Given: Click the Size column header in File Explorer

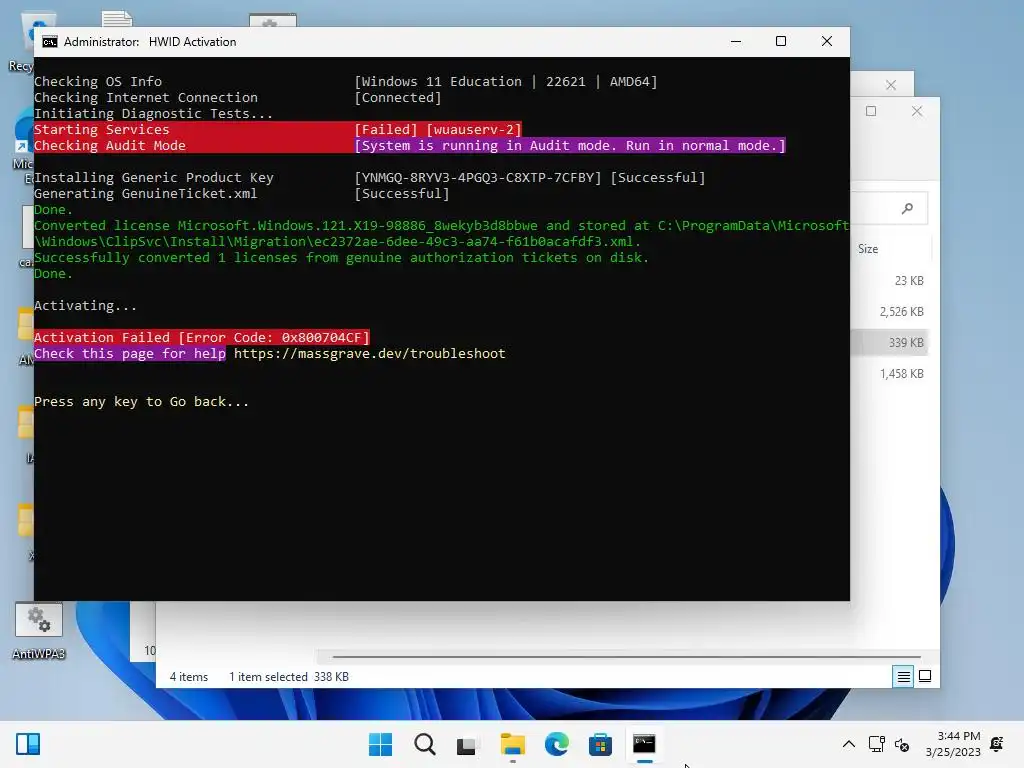Looking at the screenshot, I should coord(868,249).
